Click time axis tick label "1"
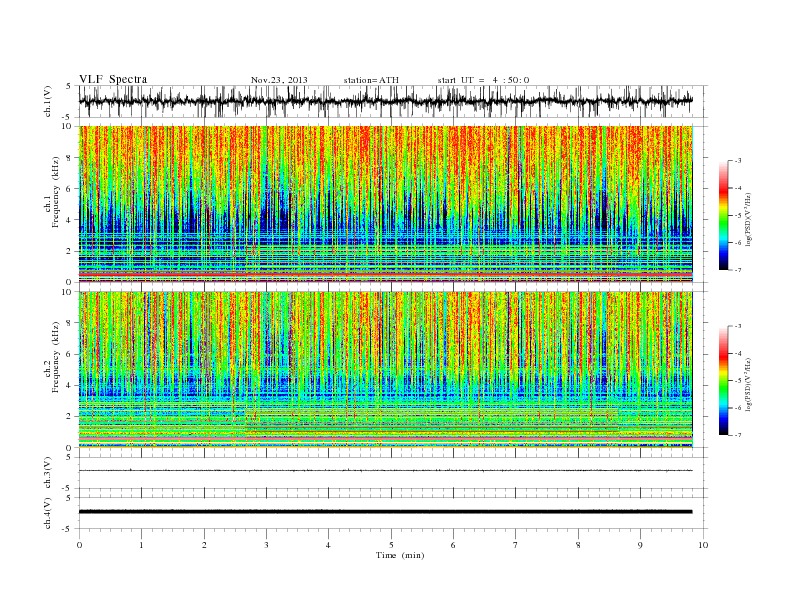This screenshot has height=612, width=792. (141, 545)
